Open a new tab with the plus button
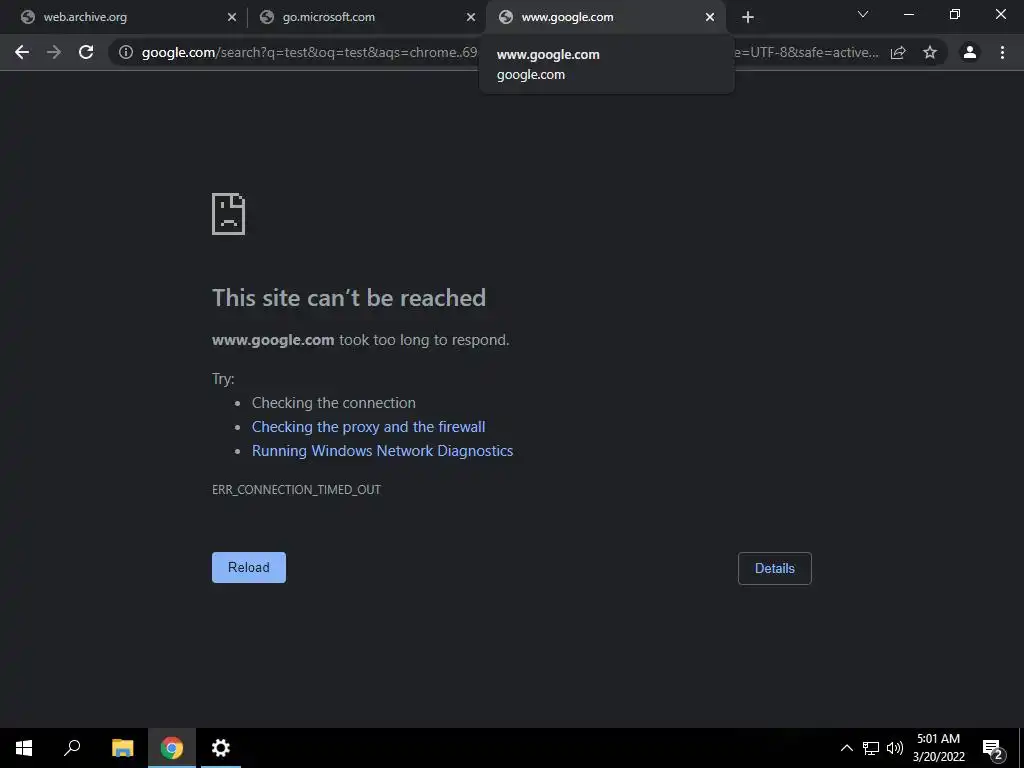Image resolution: width=1024 pixels, height=768 pixels. coord(748,17)
